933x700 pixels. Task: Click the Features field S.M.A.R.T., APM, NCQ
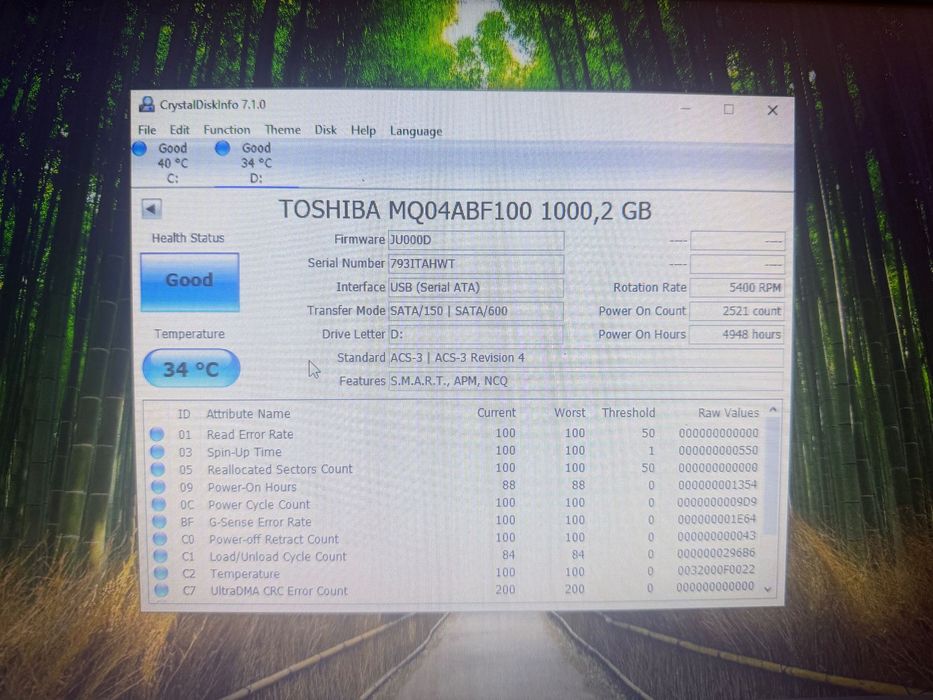(586, 381)
